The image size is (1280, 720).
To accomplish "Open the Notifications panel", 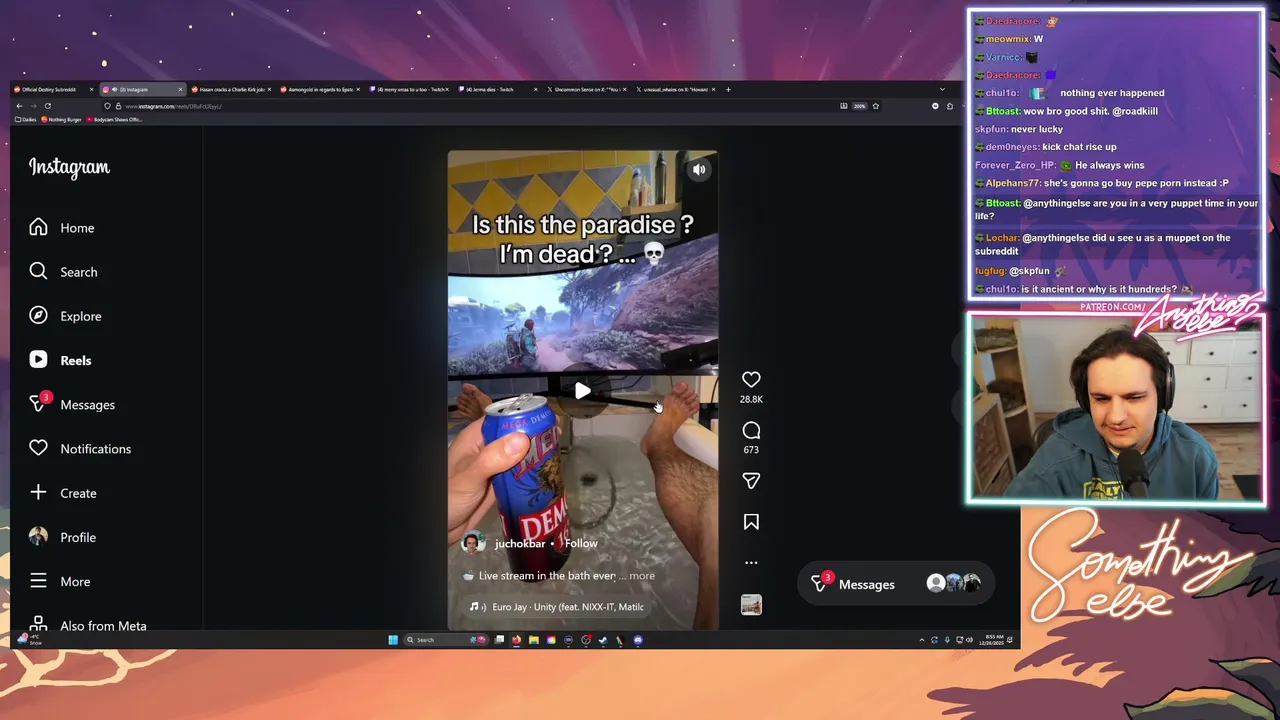I will coord(80,449).
